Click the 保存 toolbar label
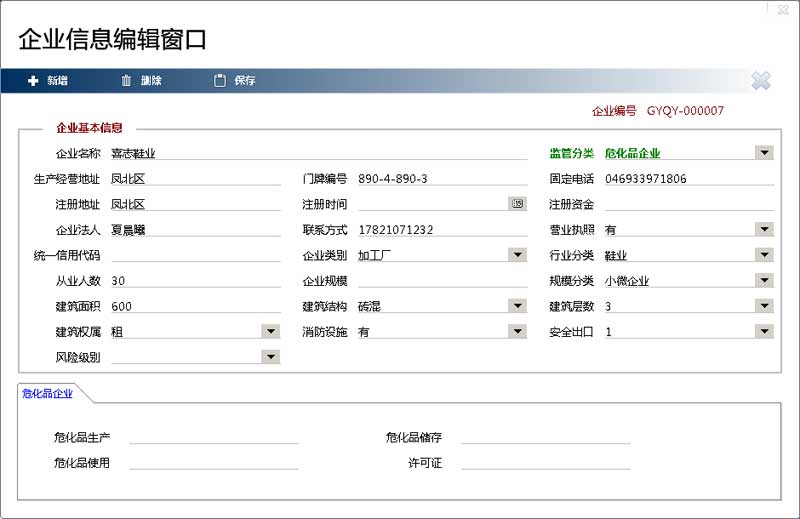800x519 pixels. coord(244,80)
